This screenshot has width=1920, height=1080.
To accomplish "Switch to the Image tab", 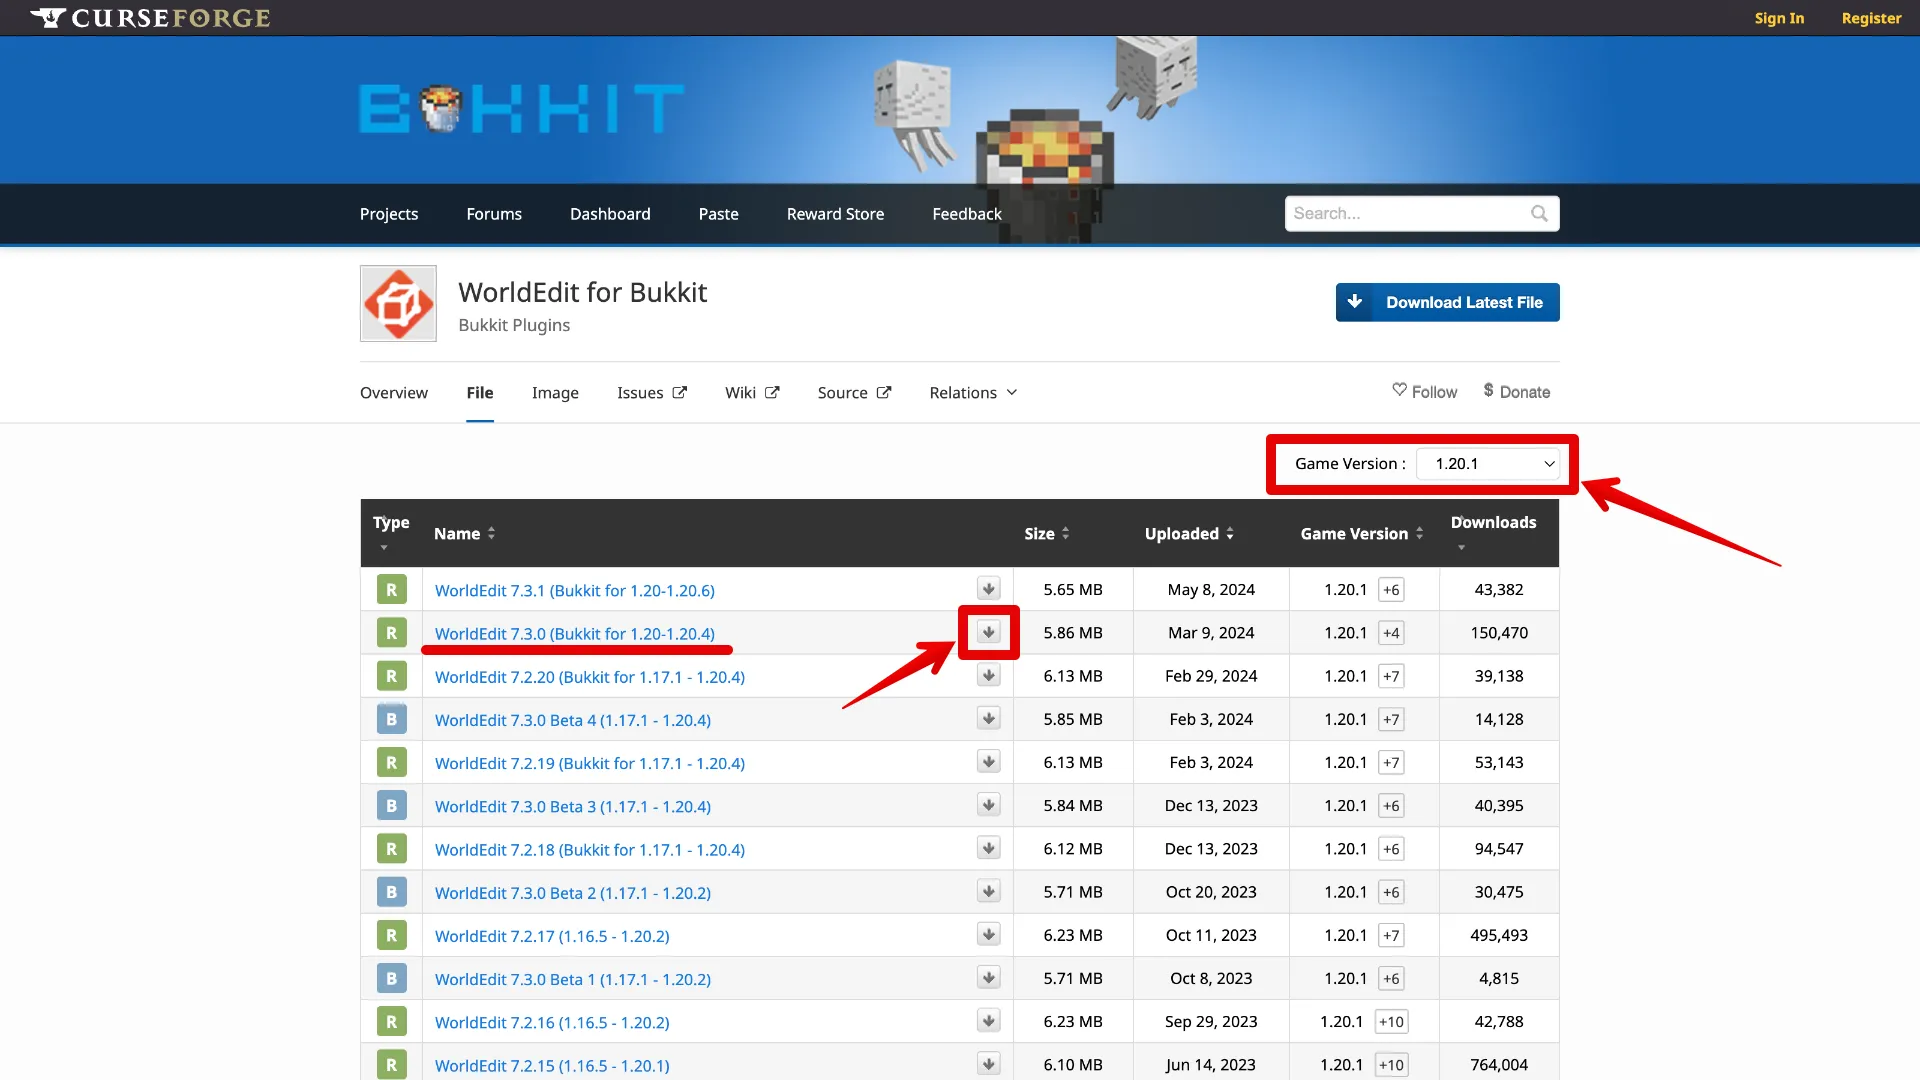I will point(555,392).
